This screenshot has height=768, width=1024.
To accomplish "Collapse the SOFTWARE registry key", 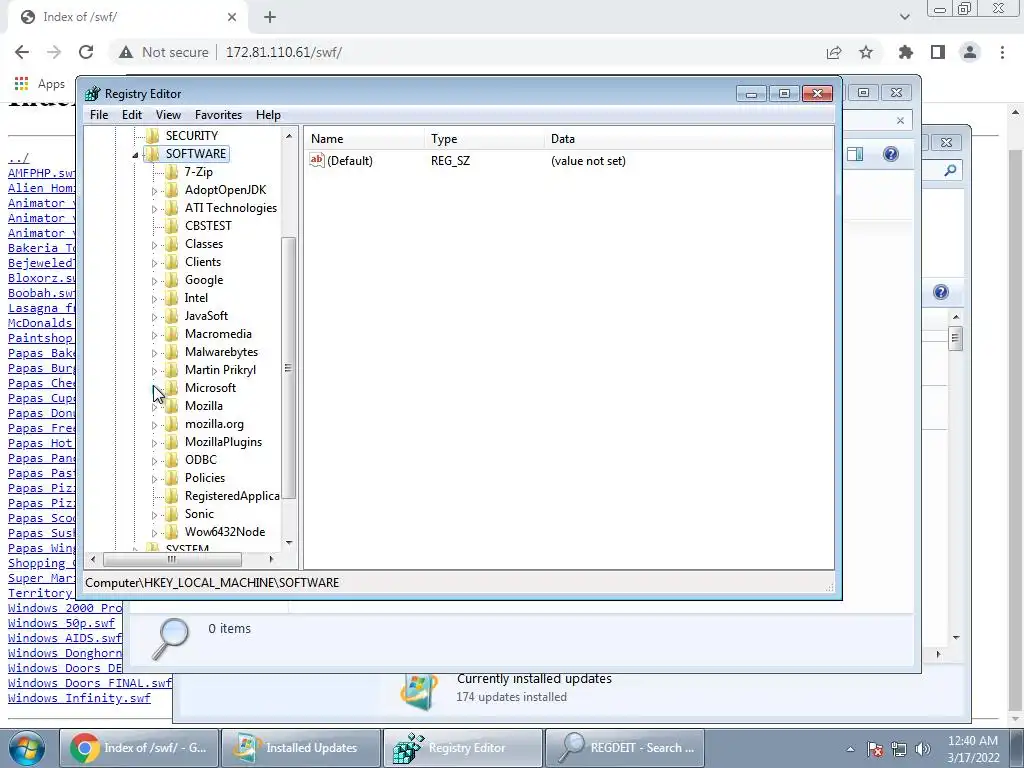I will 135,155.
